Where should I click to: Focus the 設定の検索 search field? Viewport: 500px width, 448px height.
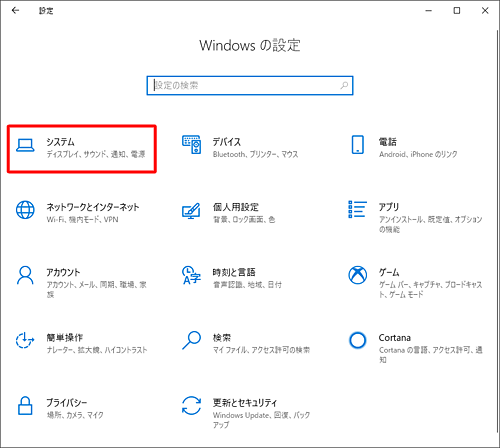pos(250,86)
